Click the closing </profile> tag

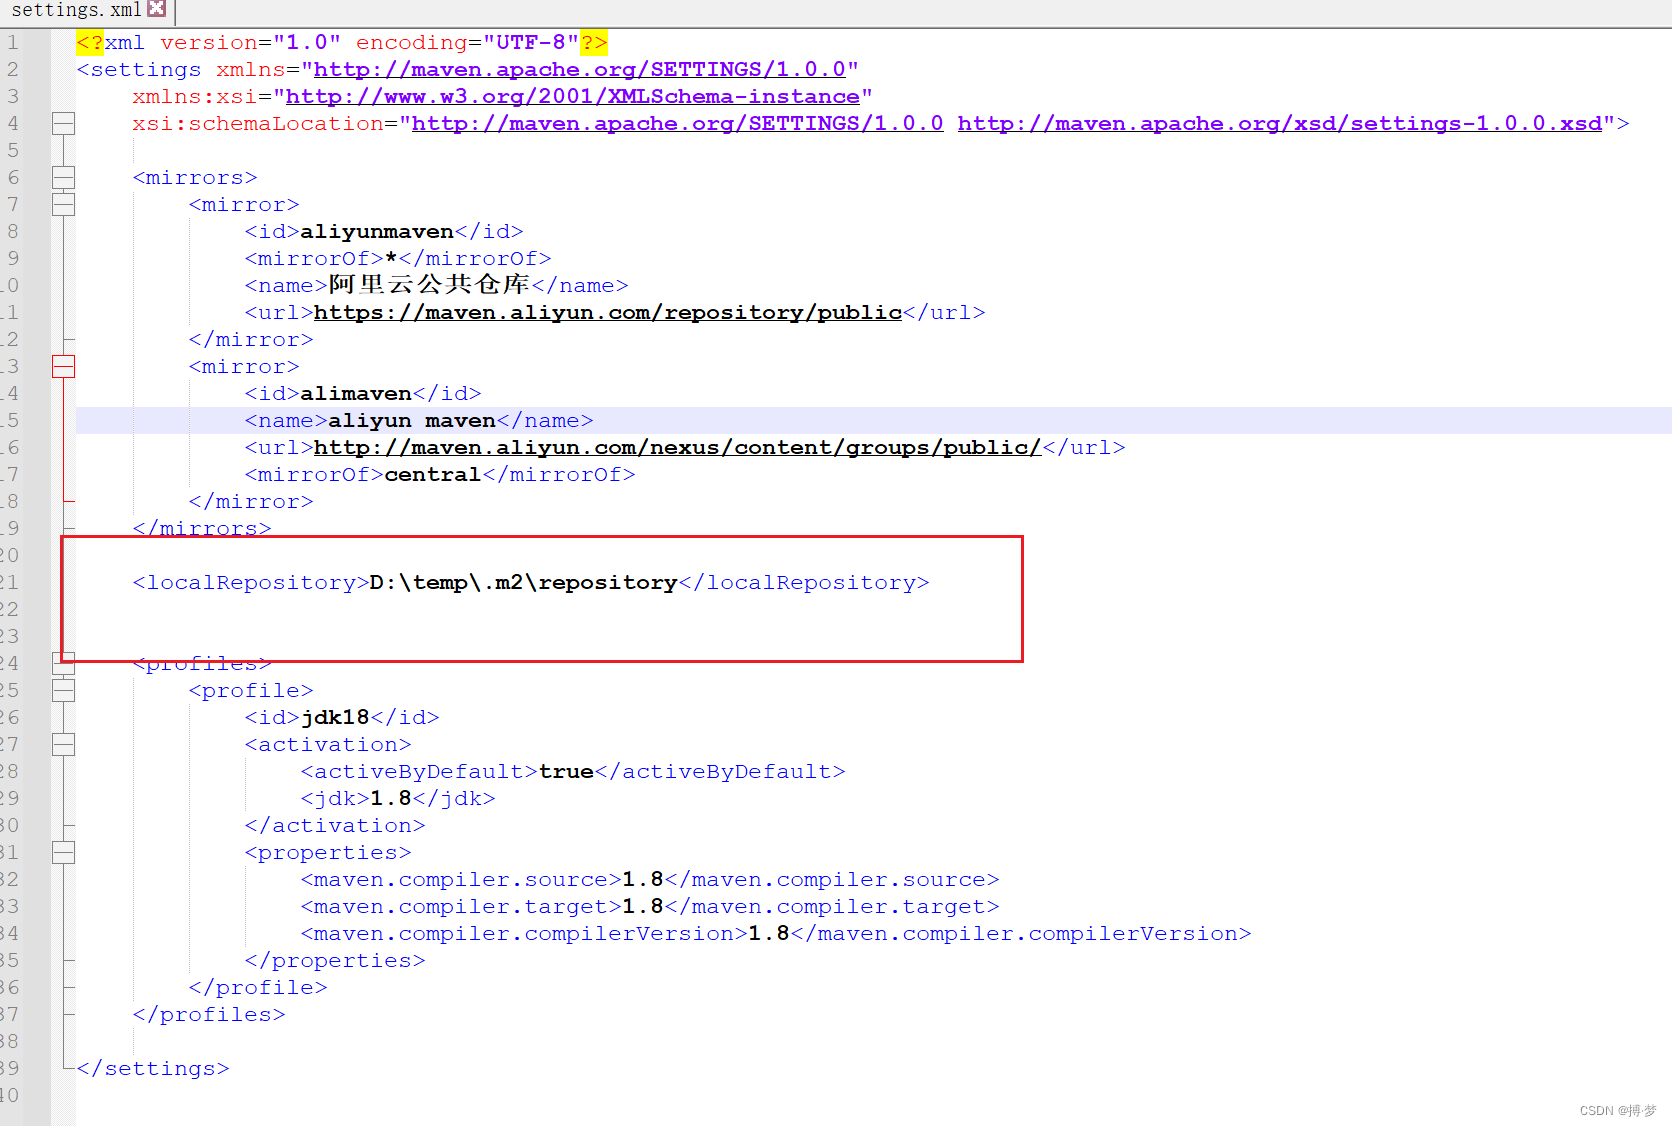pos(258,988)
